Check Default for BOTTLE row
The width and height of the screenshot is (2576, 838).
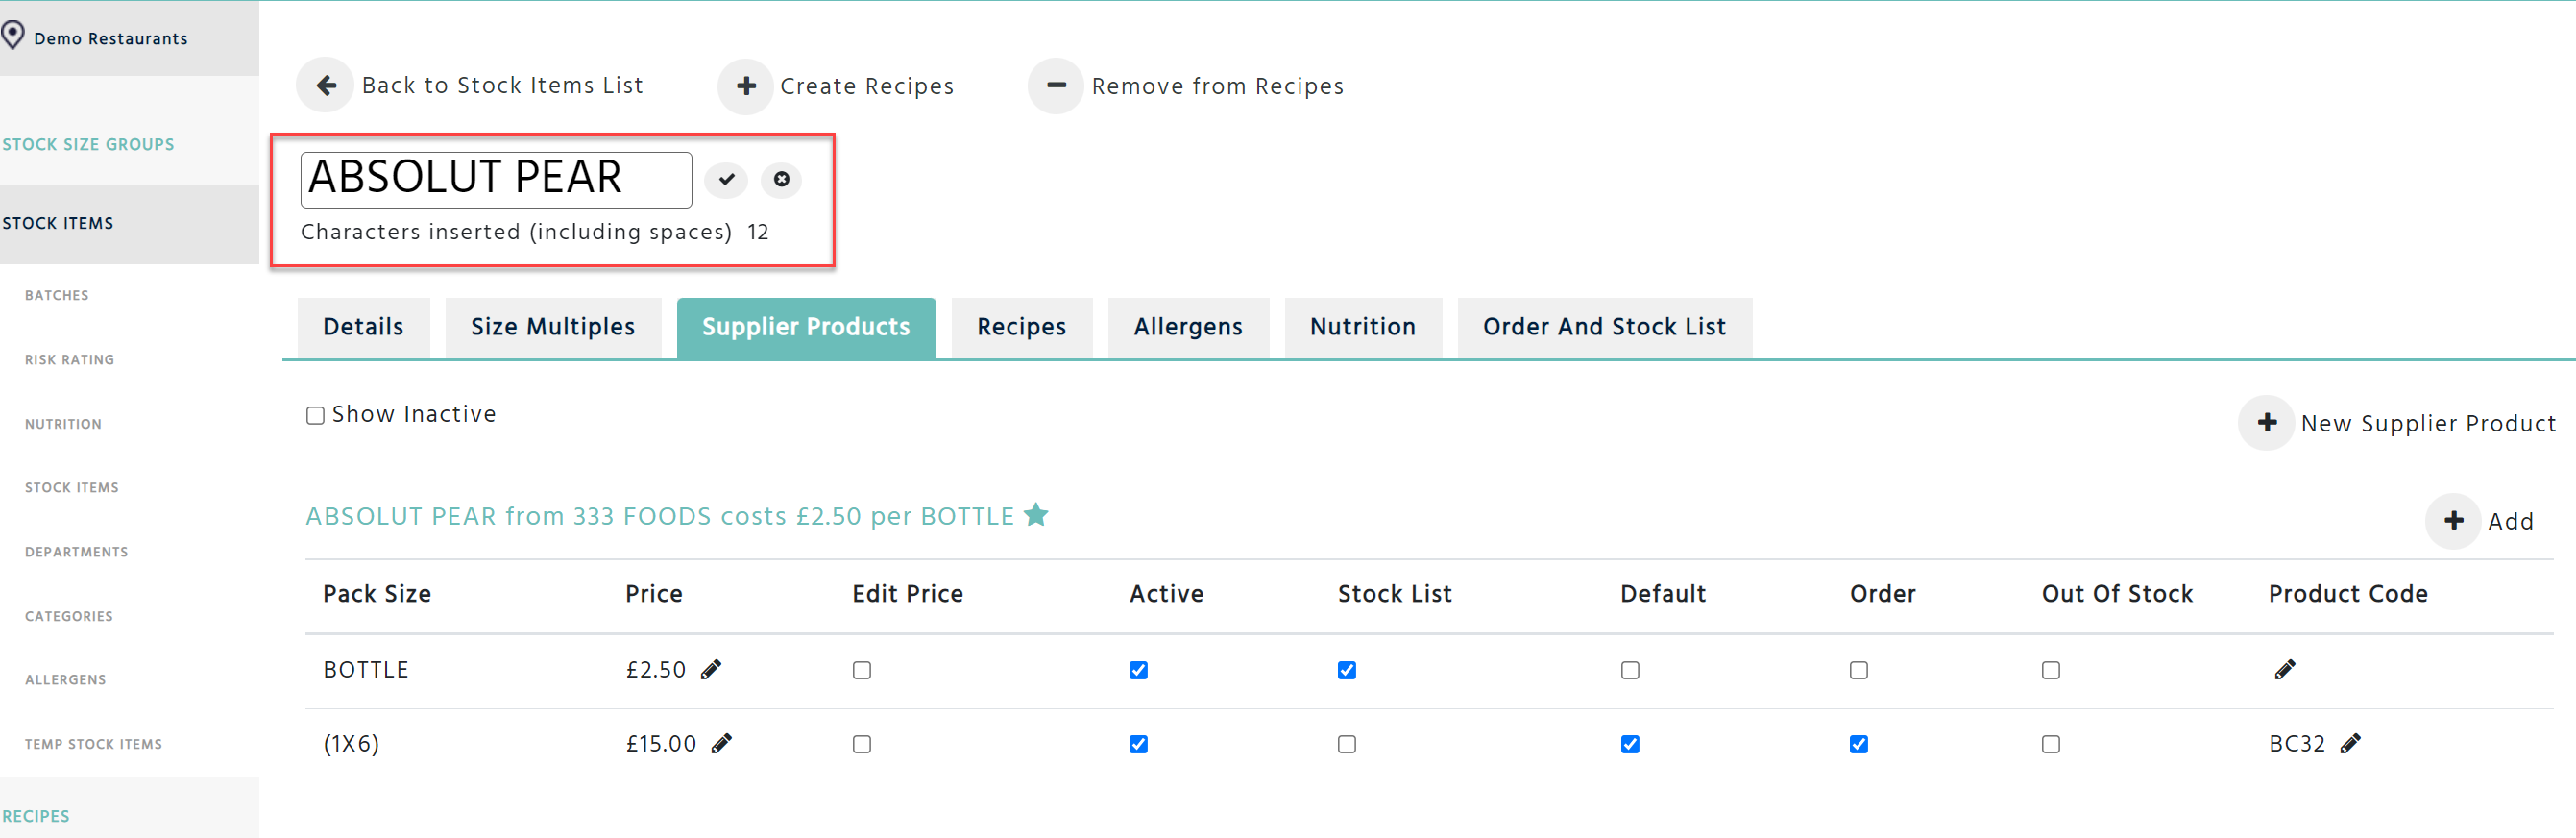(1631, 670)
